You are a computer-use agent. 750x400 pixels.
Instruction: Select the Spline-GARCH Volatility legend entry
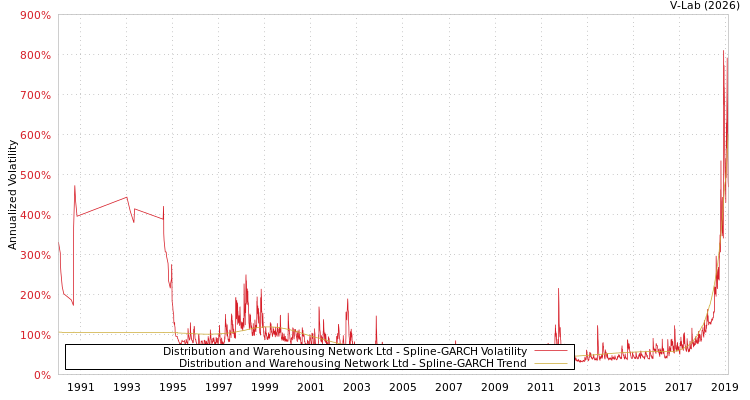click(345, 351)
